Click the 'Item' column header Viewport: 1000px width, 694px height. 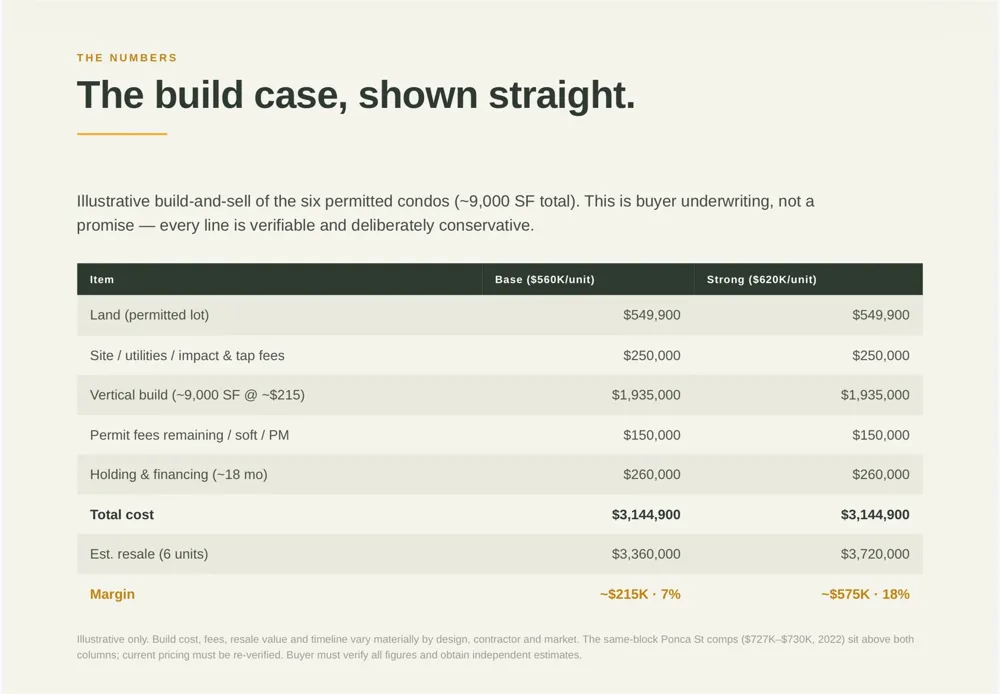click(x=102, y=279)
